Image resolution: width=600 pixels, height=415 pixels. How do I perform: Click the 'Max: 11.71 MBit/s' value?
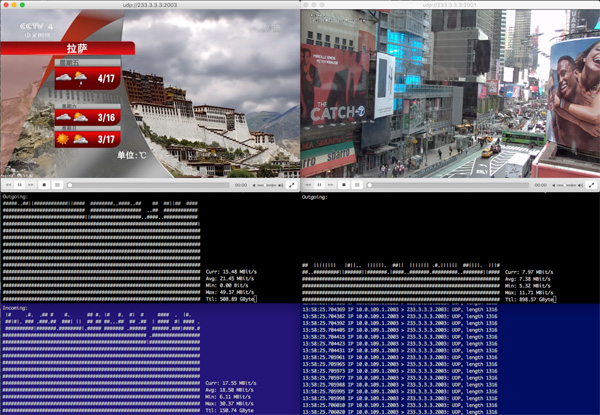529,293
